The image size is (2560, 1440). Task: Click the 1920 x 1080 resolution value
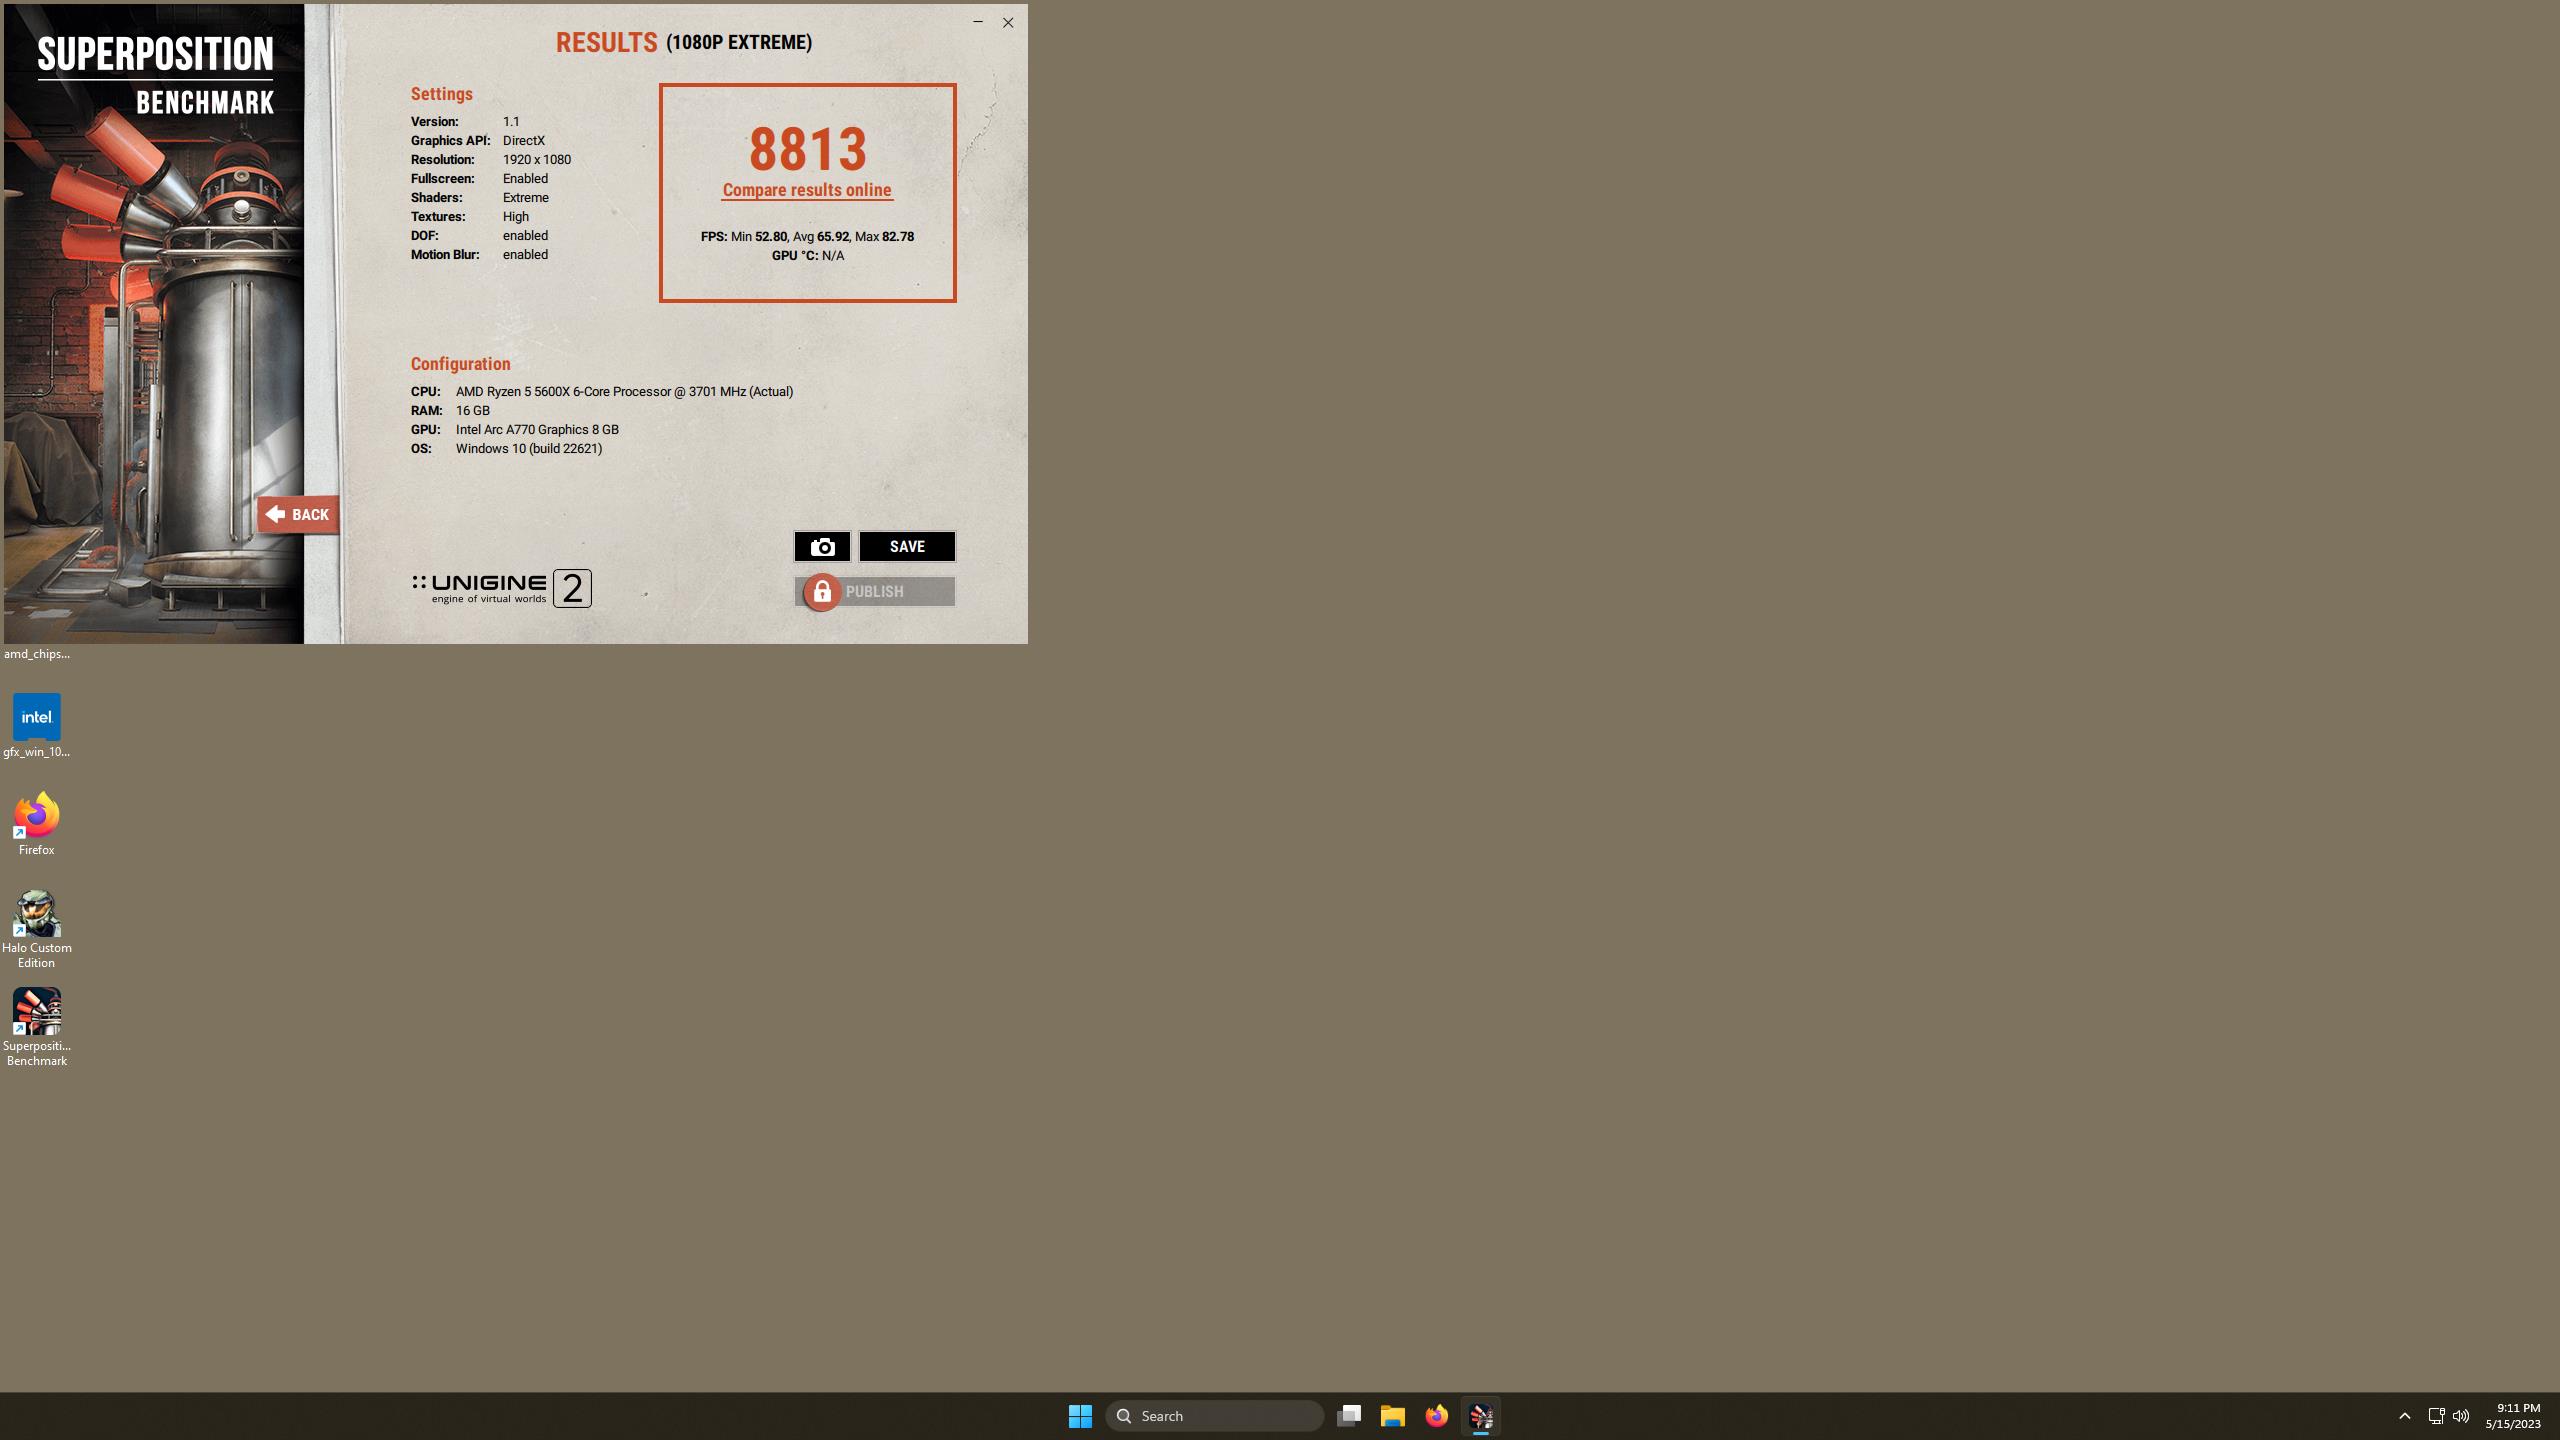(x=537, y=160)
